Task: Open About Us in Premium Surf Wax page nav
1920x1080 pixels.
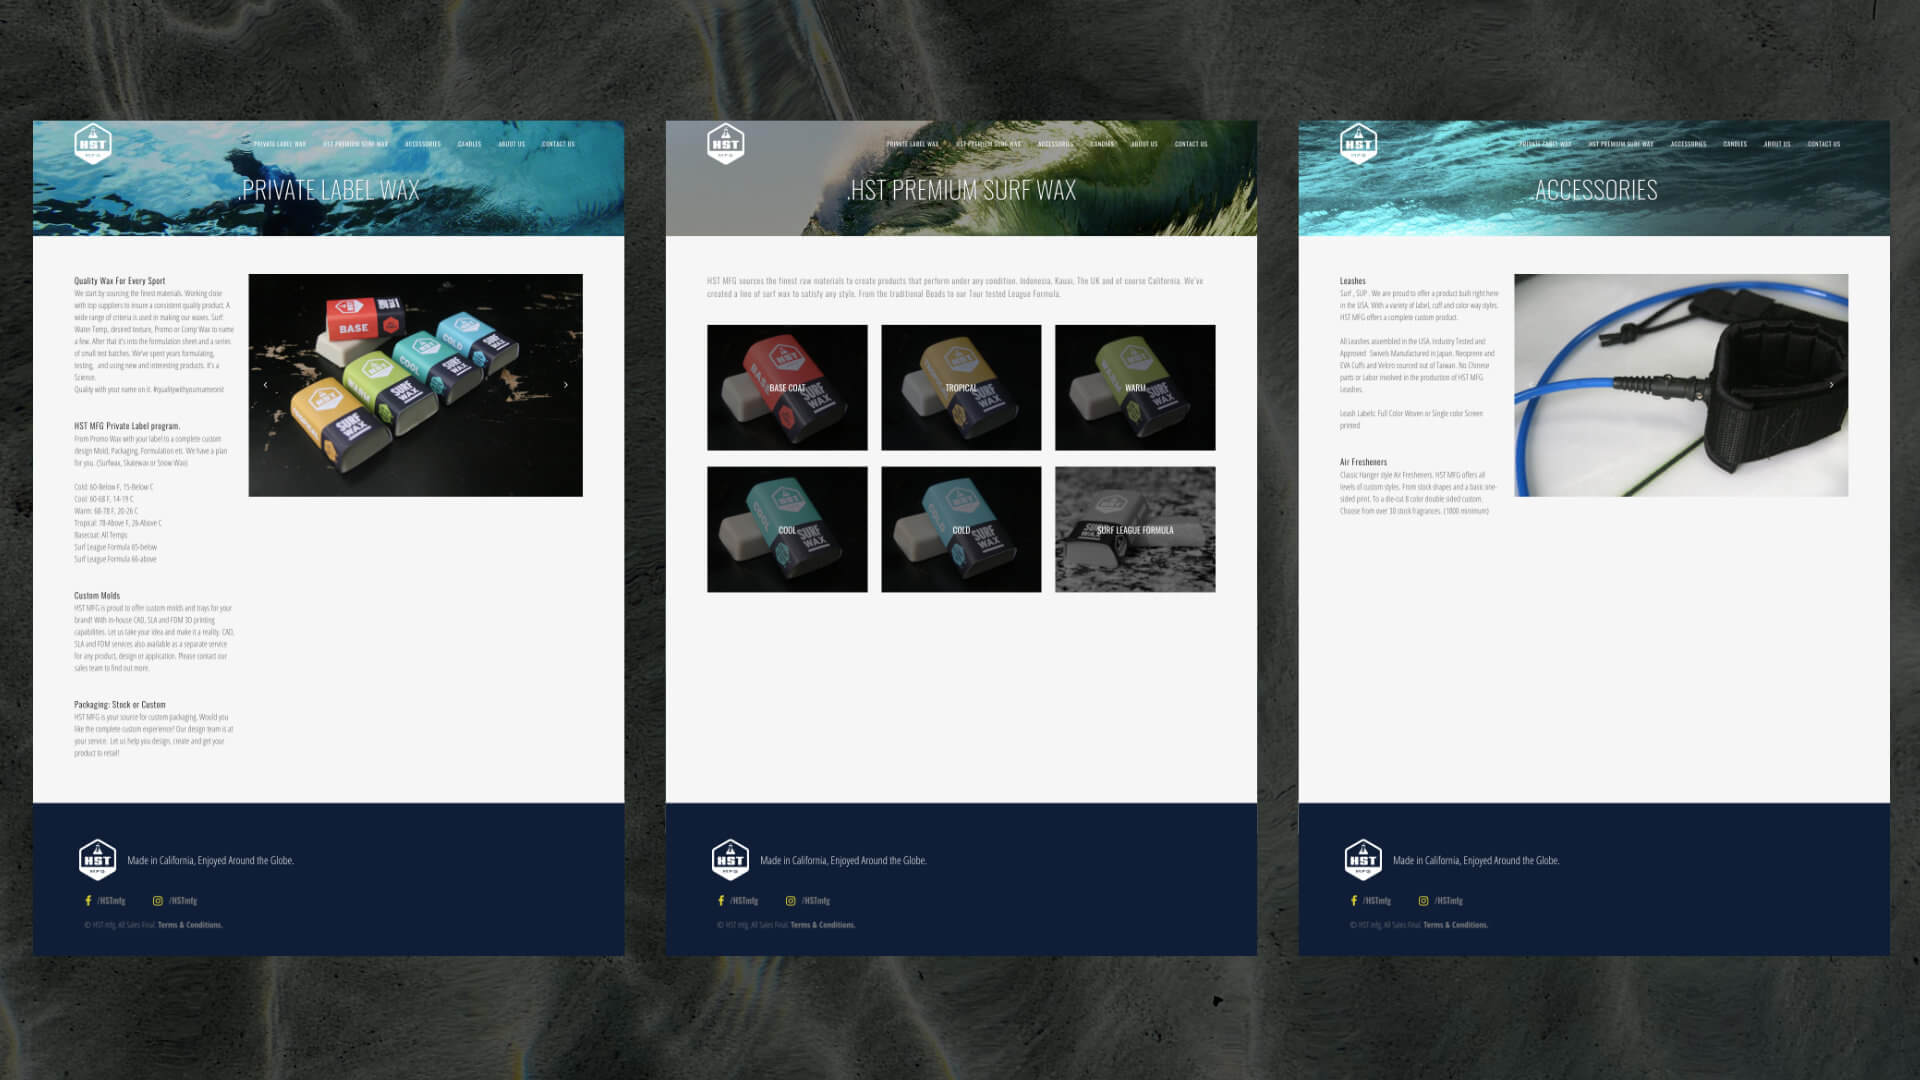Action: [1145, 144]
